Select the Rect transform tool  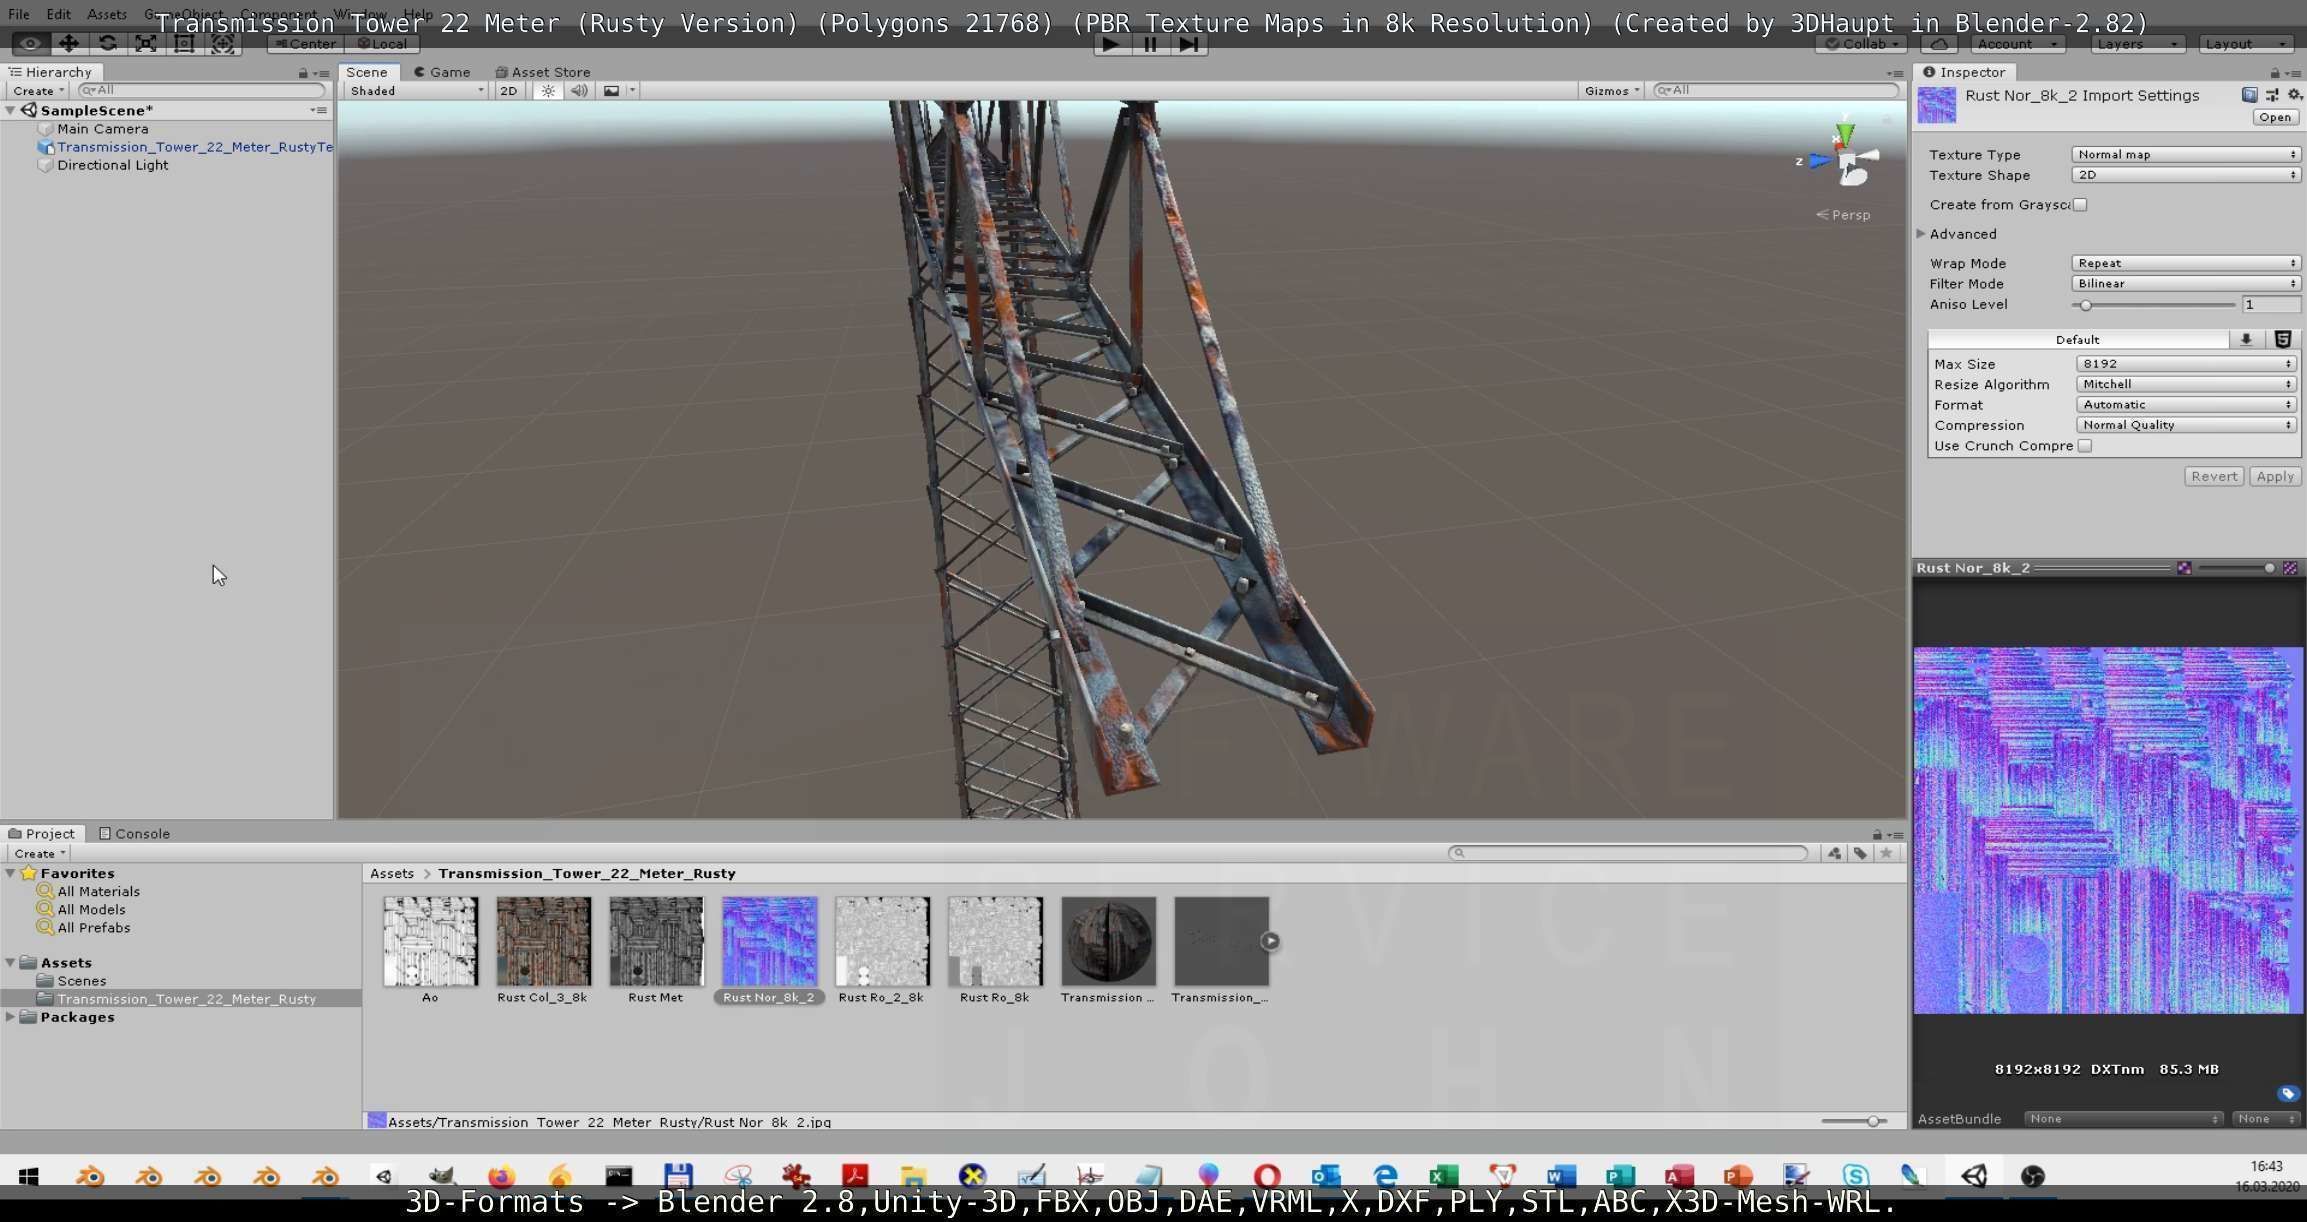tap(184, 44)
